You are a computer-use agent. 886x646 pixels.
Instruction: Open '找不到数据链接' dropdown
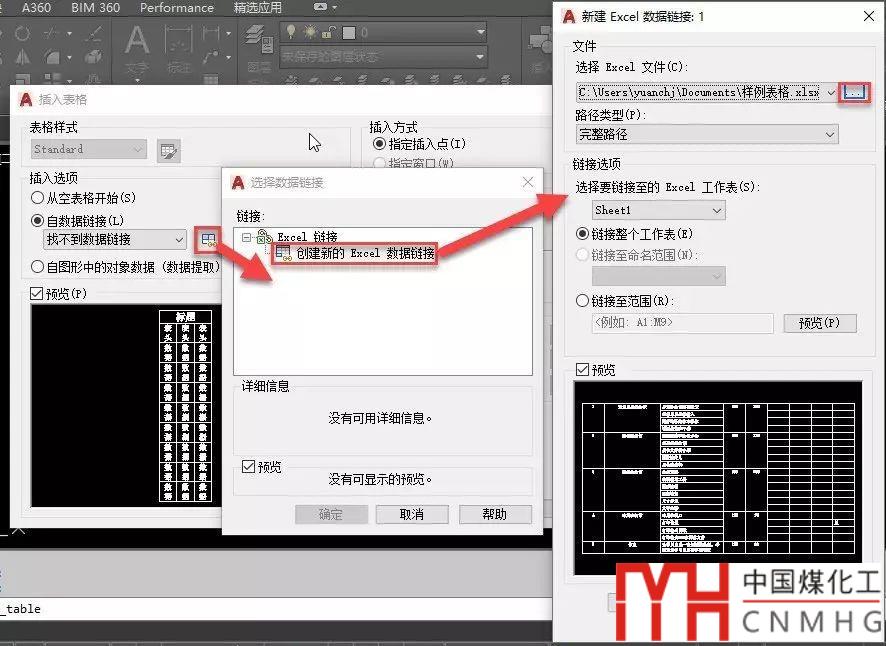(115, 240)
